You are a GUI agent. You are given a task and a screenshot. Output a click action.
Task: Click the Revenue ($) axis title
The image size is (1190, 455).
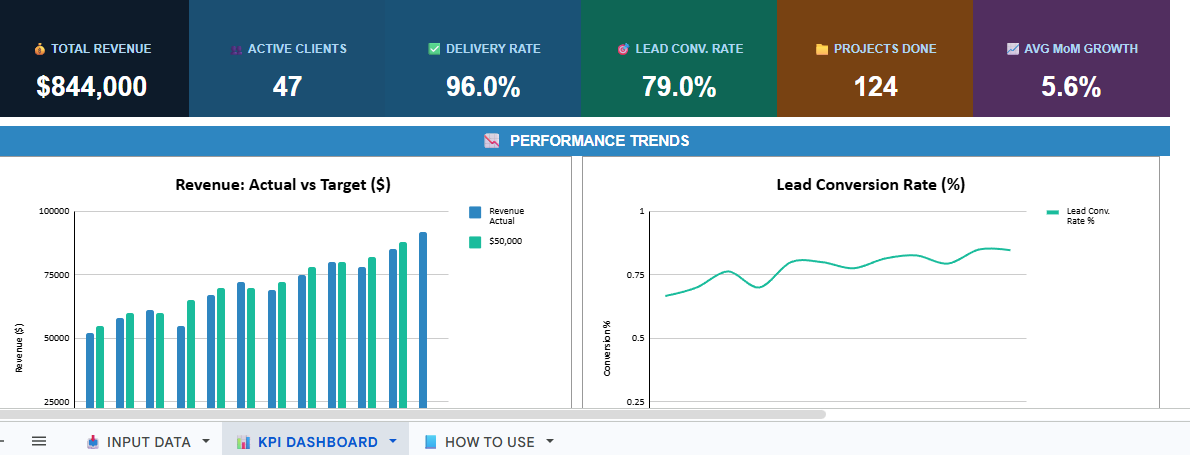[20, 347]
